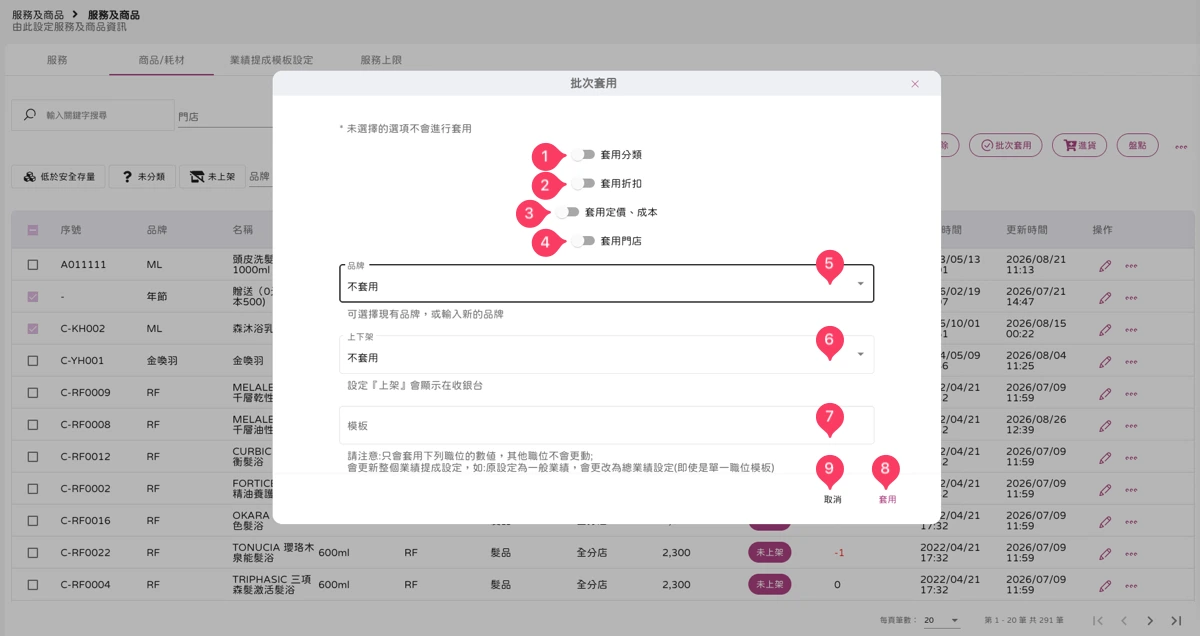Open more actions for row A011111
1200x636 pixels.
[1131, 265]
